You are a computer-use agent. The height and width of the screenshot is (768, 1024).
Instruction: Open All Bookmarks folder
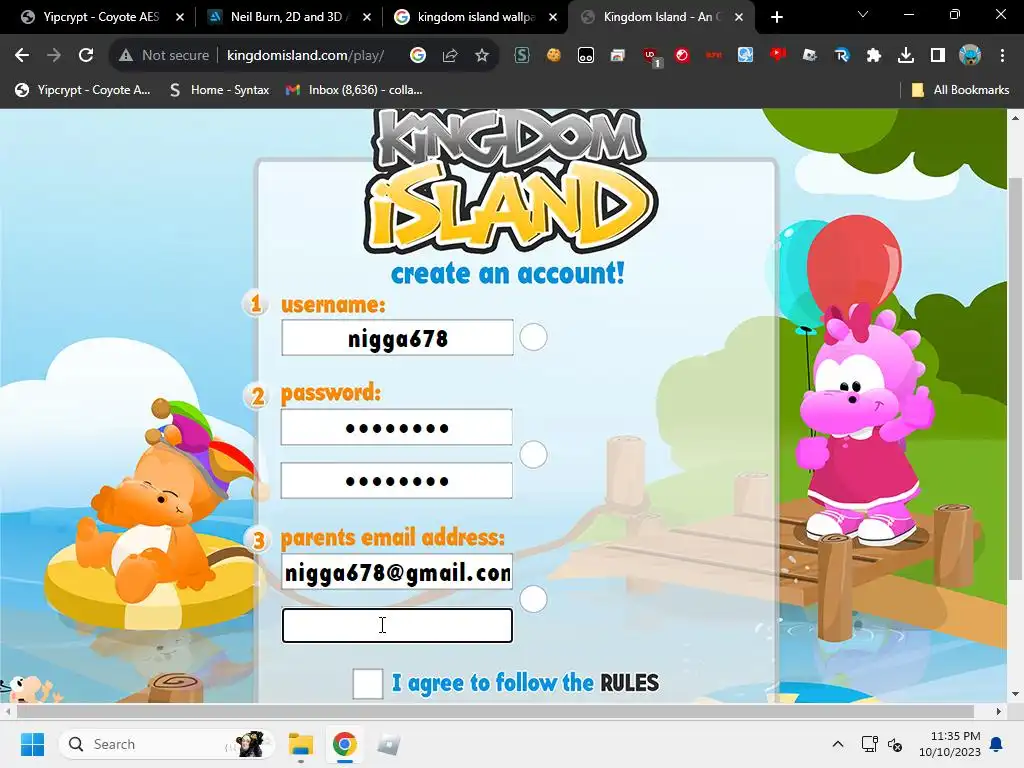(960, 90)
